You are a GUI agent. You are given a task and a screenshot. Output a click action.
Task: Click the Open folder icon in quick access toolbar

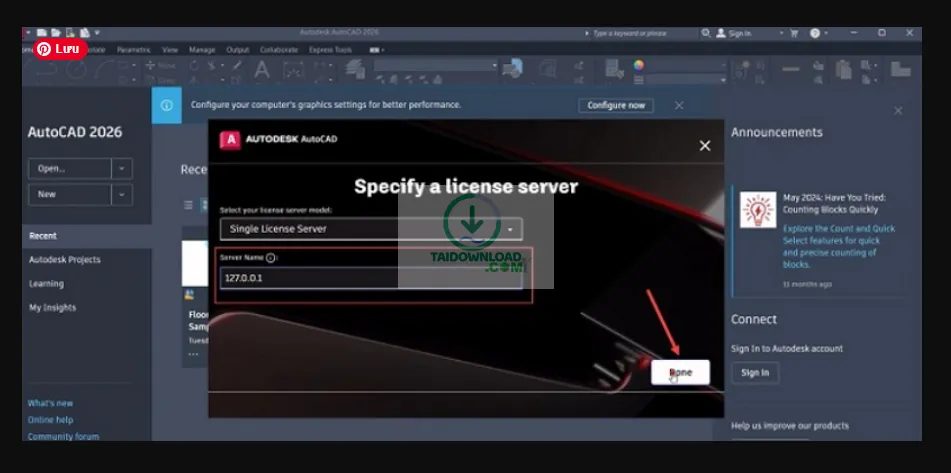(x=55, y=33)
